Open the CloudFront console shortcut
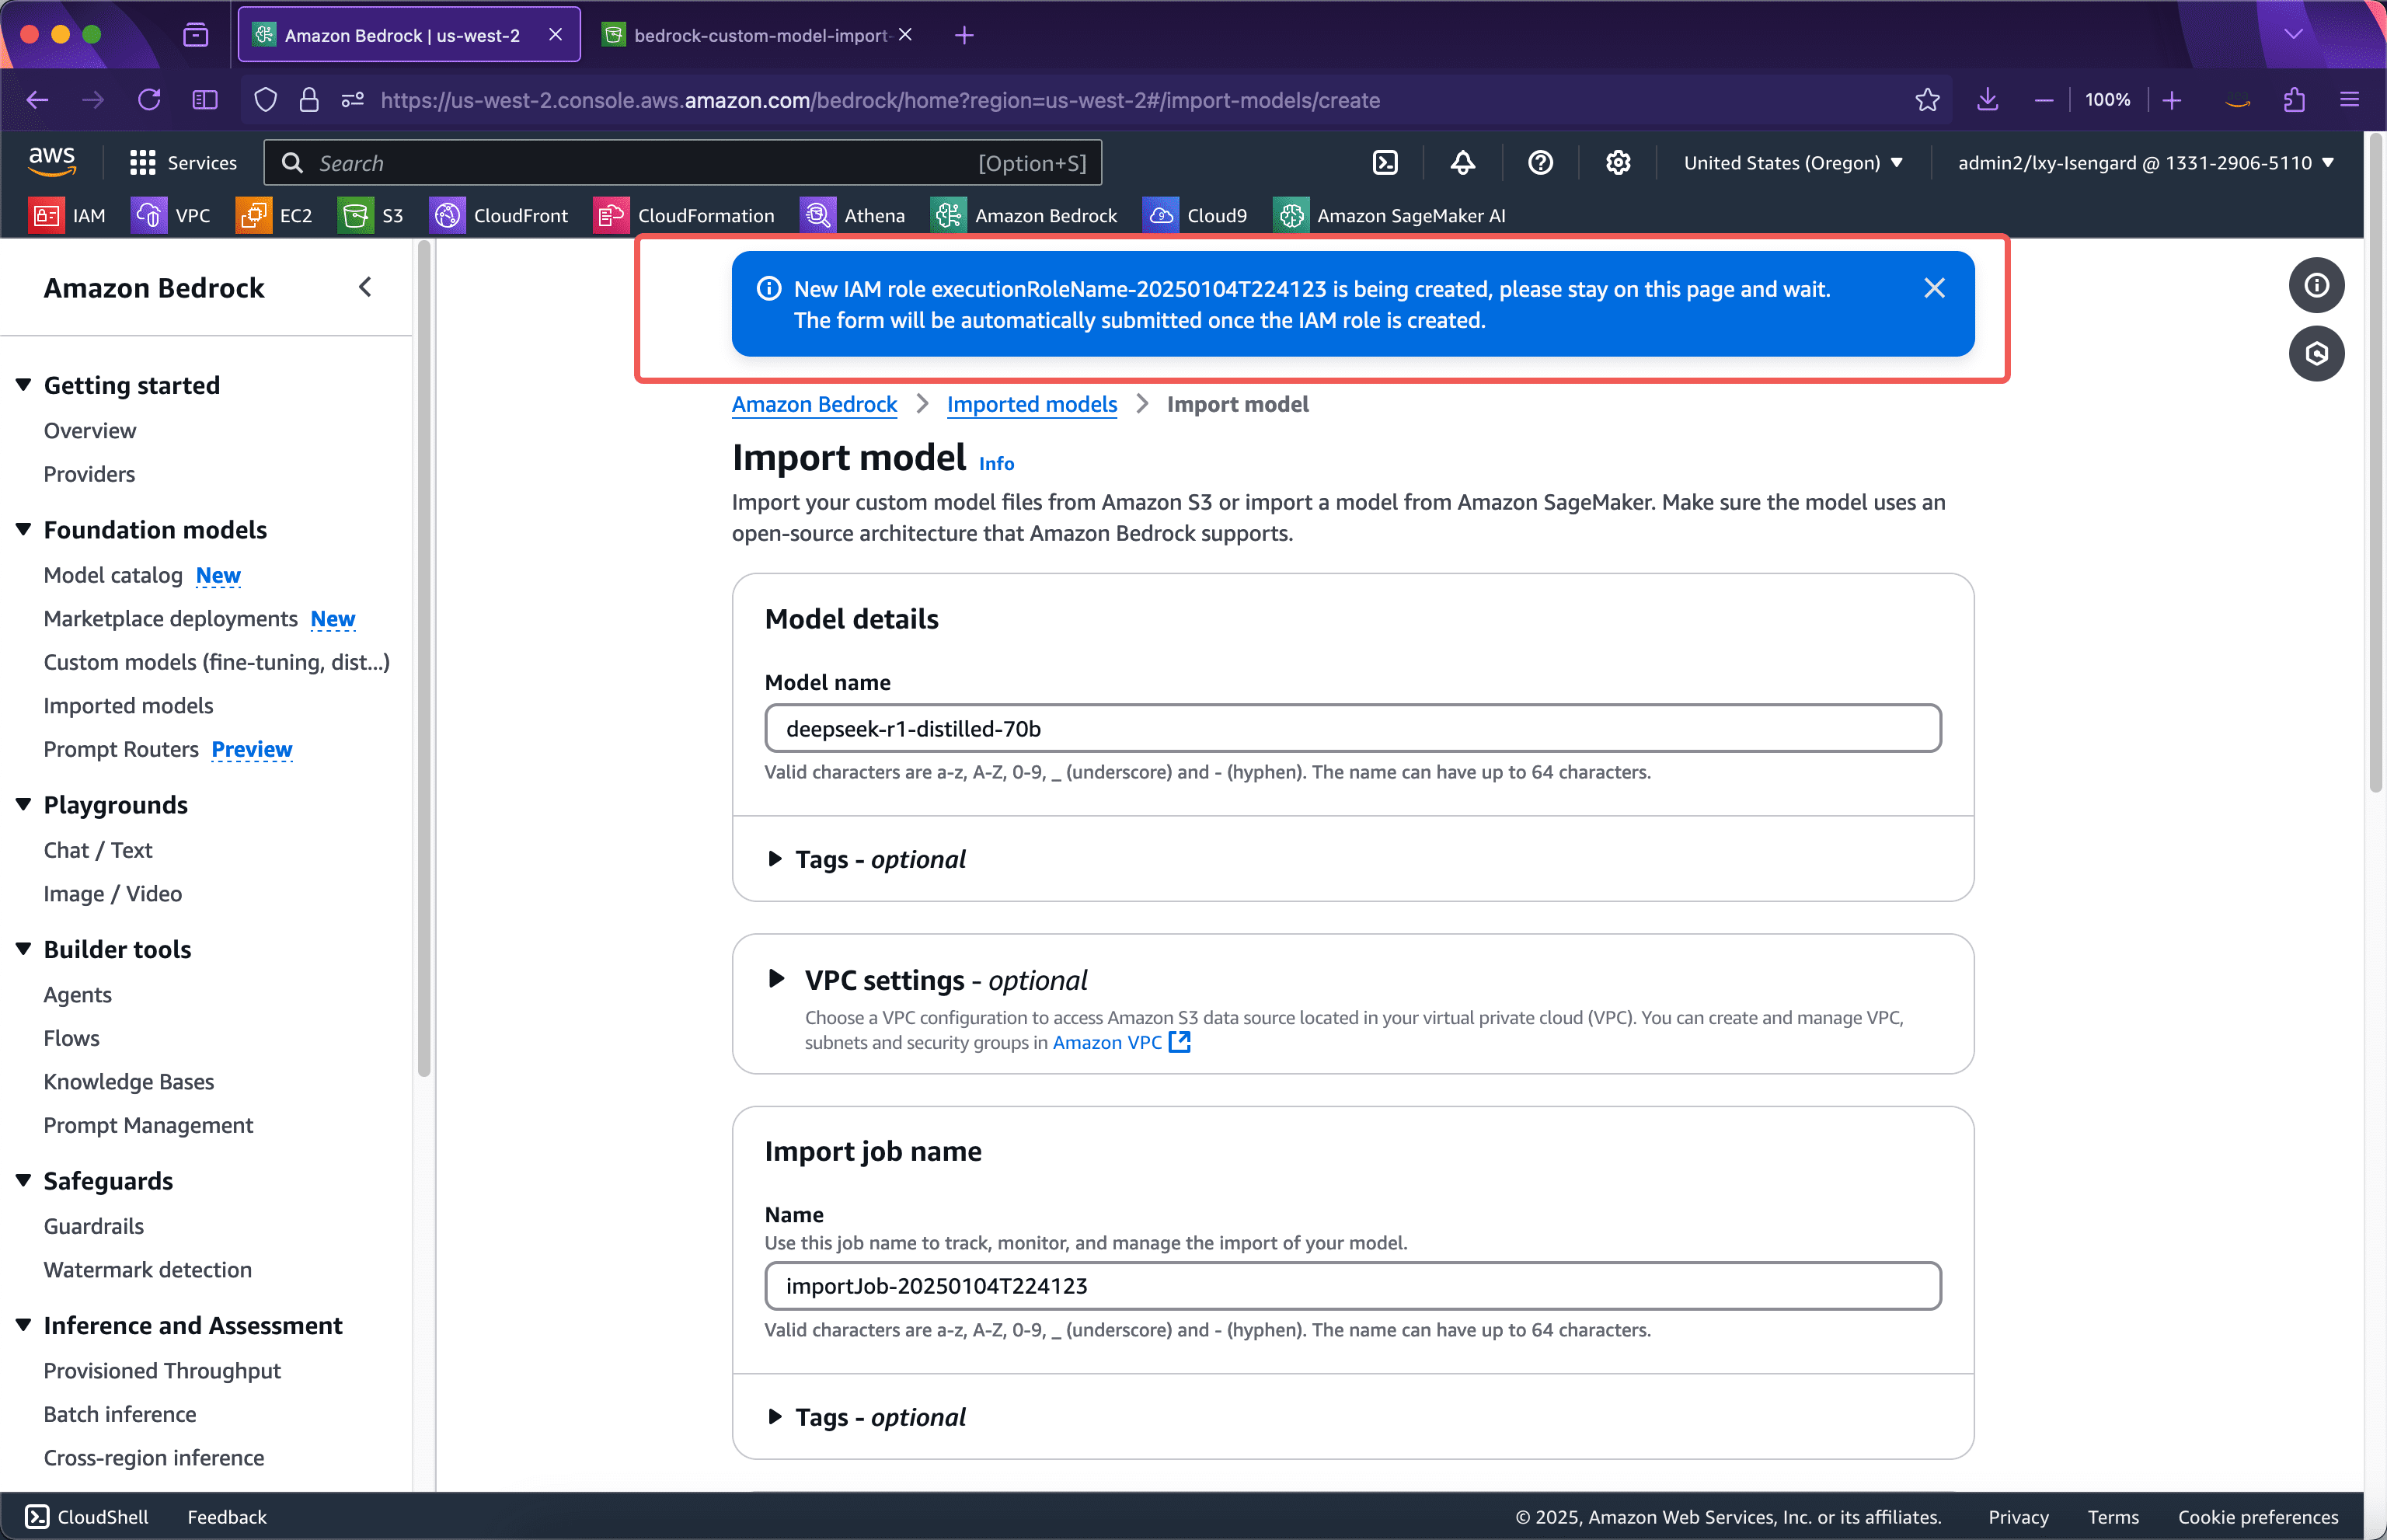 tap(500, 215)
